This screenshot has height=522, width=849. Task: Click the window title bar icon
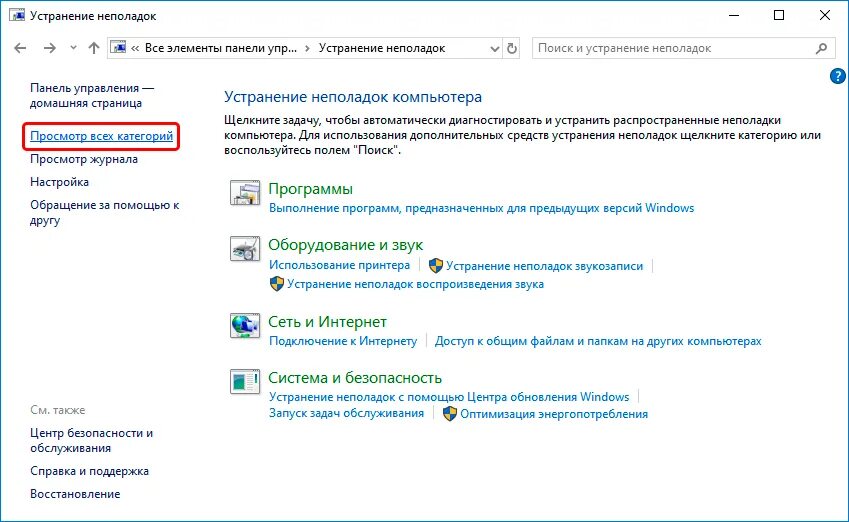pos(17,15)
